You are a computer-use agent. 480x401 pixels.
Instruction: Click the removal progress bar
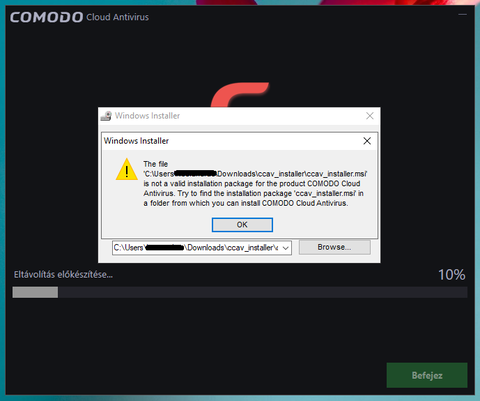click(240, 292)
